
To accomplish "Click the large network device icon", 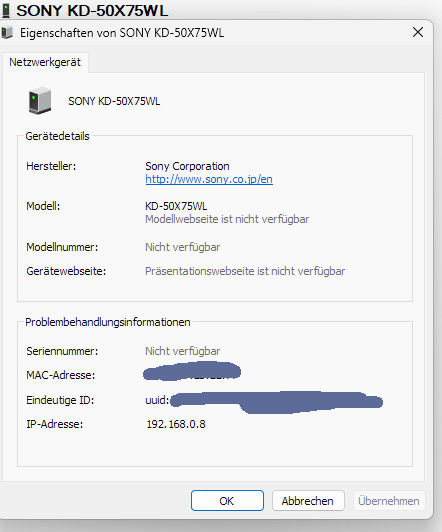I will coord(40,101).
